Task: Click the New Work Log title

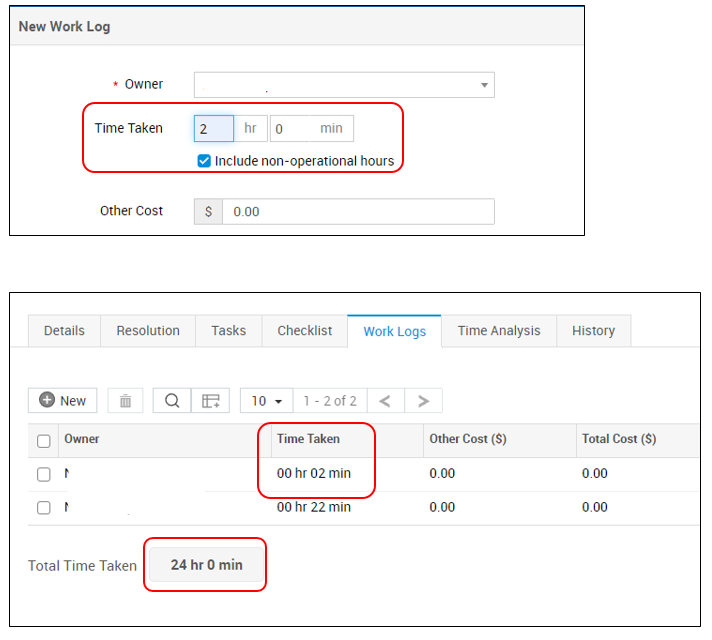Action: [64, 26]
